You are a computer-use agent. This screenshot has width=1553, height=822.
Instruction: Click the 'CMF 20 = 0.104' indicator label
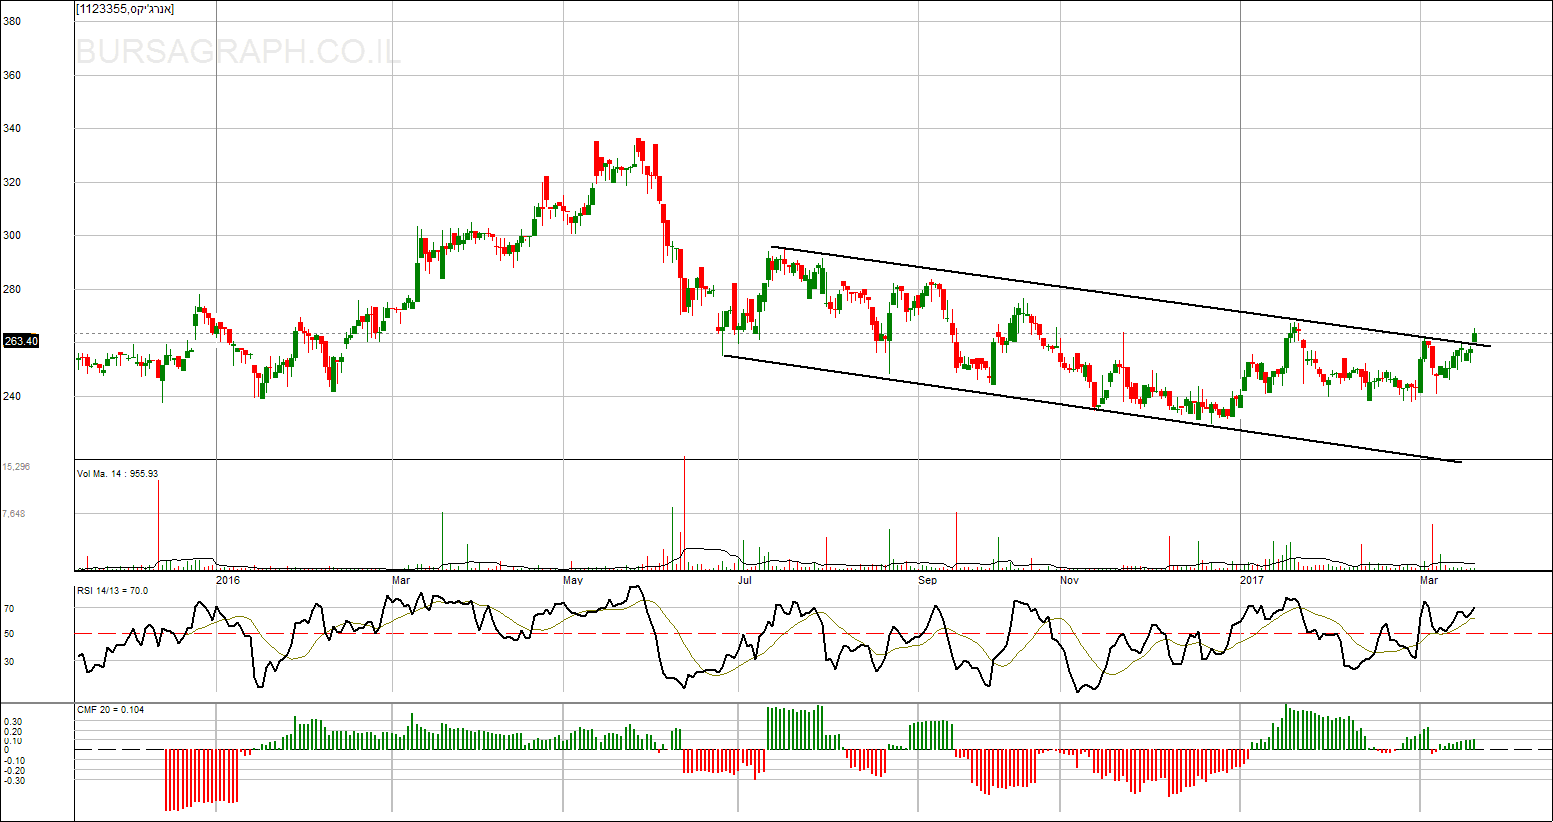click(x=110, y=710)
